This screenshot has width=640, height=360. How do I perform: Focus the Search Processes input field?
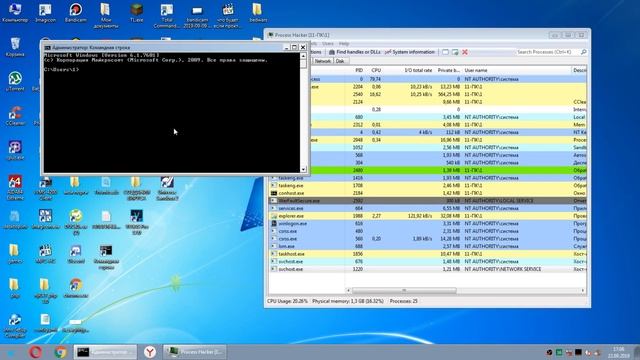coord(547,52)
